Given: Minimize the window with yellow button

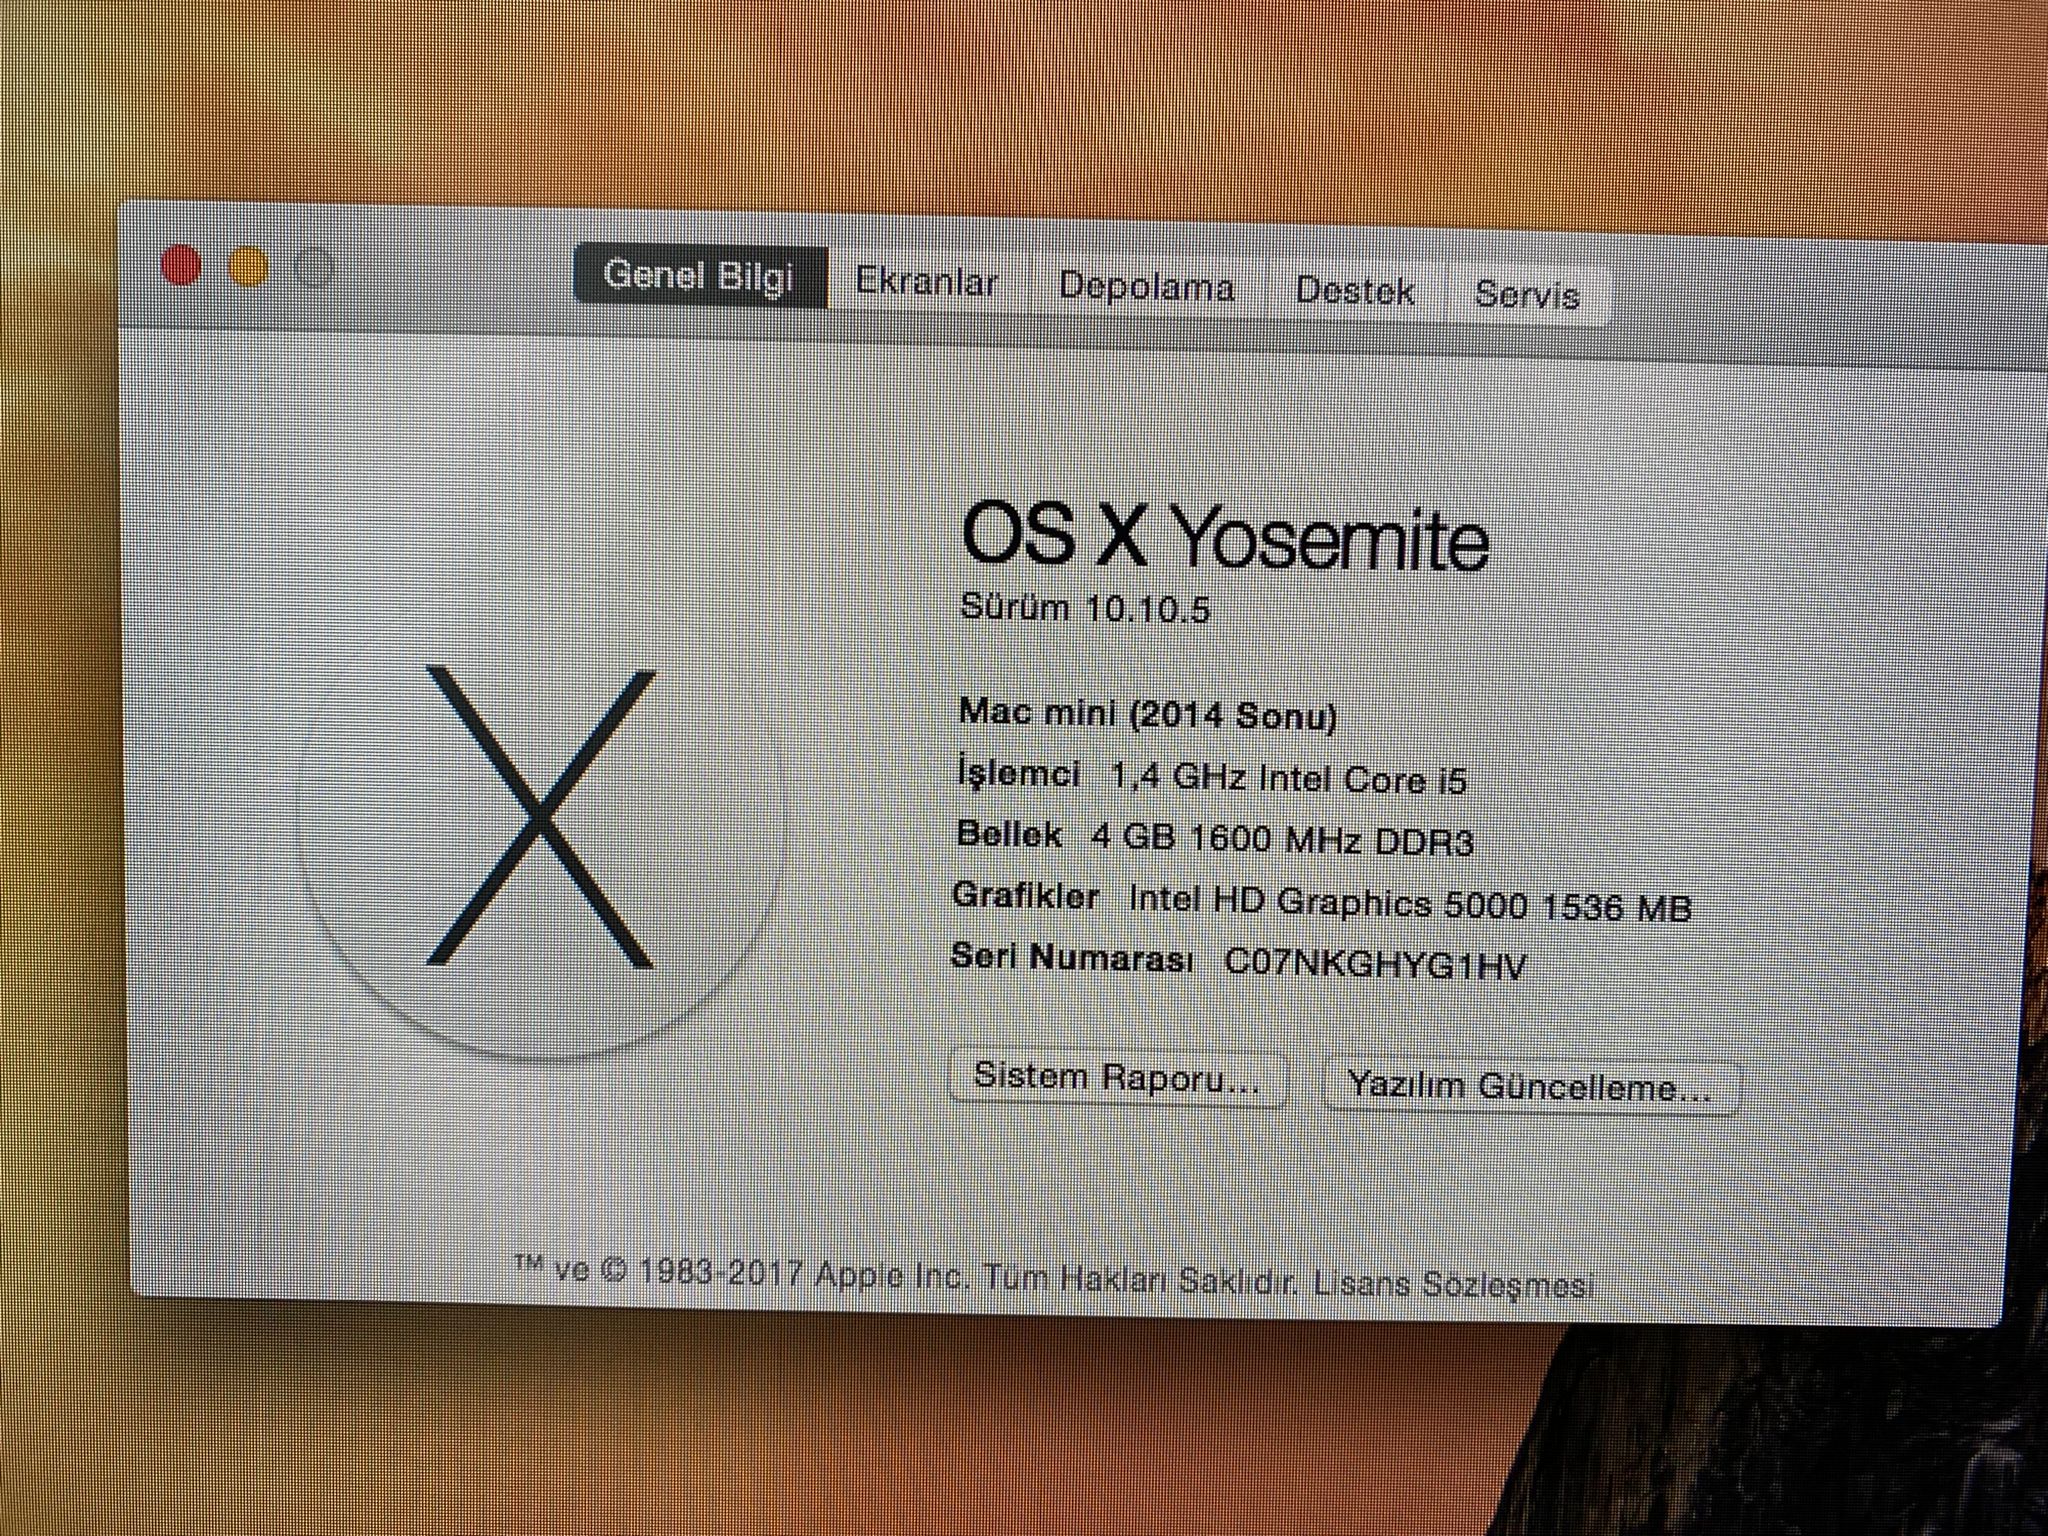Looking at the screenshot, I should (248, 268).
